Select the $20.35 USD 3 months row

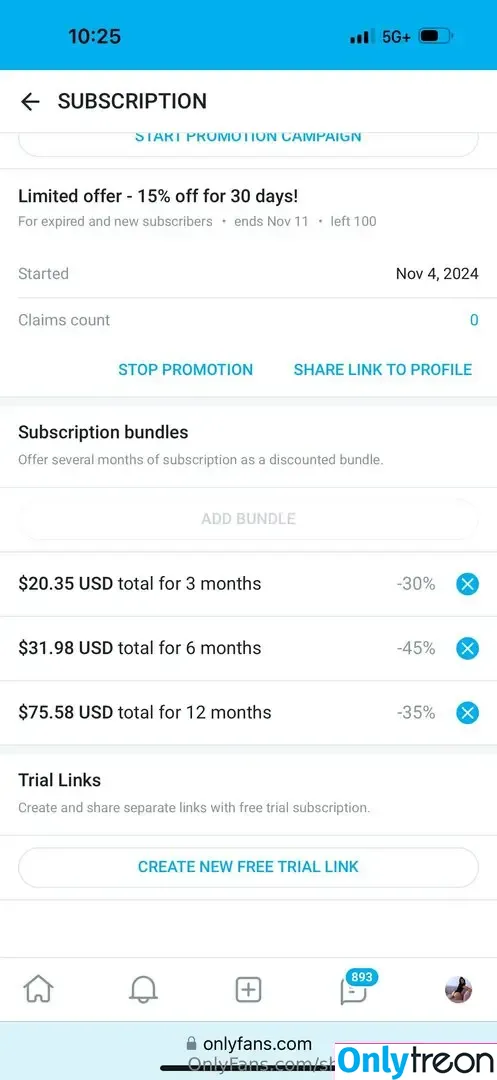pyautogui.click(x=248, y=584)
